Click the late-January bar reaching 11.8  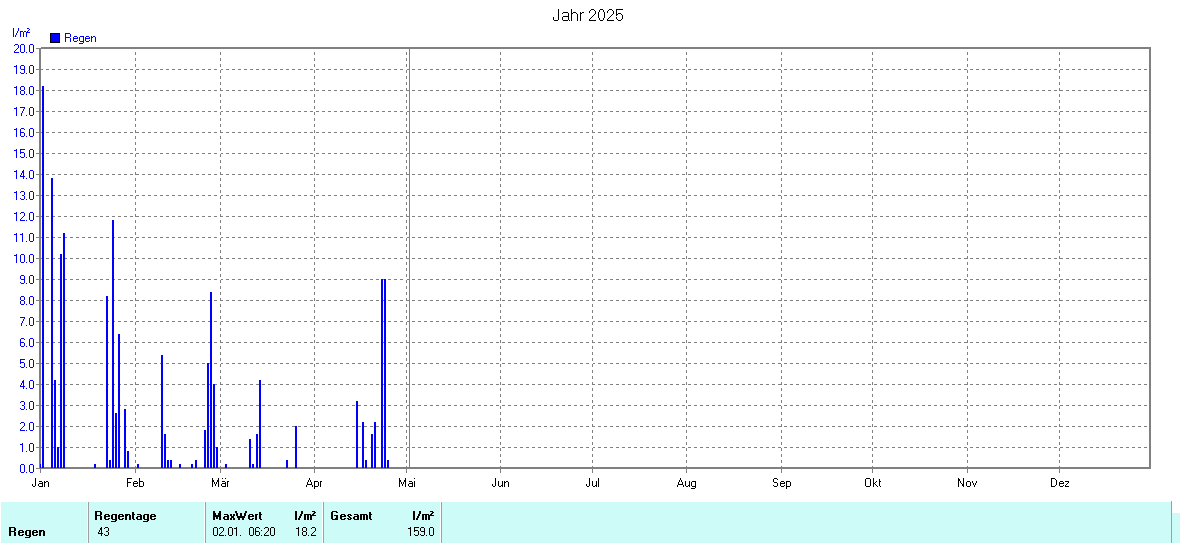113,344
